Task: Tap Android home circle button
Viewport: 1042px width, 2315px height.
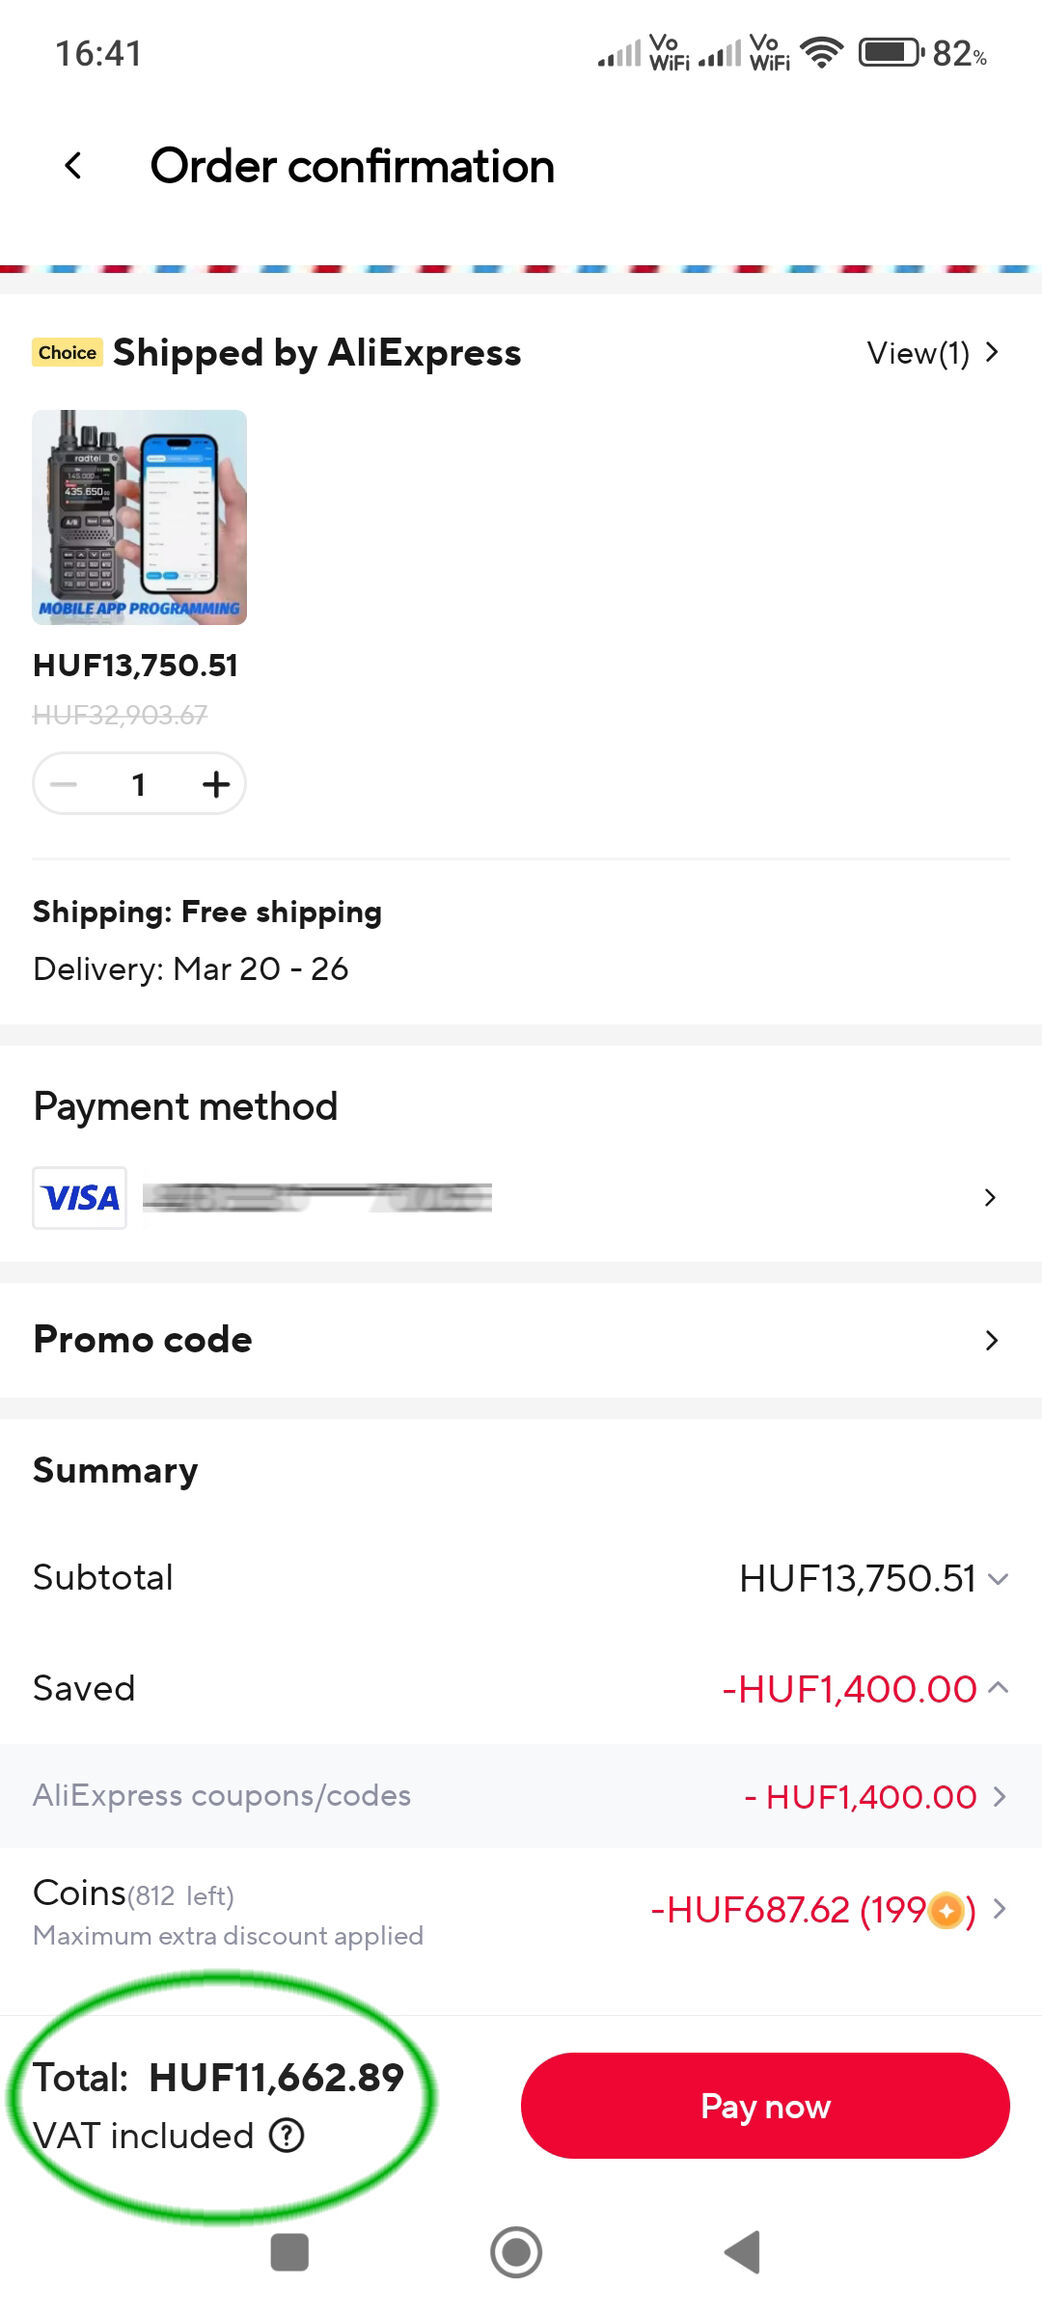Action: click(x=516, y=2252)
